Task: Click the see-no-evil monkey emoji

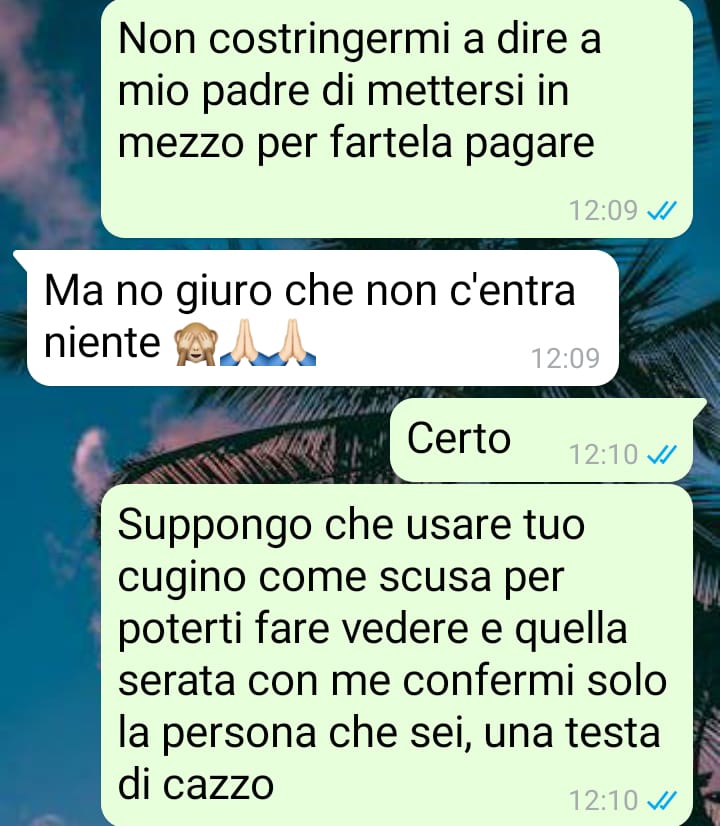Action: (196, 343)
